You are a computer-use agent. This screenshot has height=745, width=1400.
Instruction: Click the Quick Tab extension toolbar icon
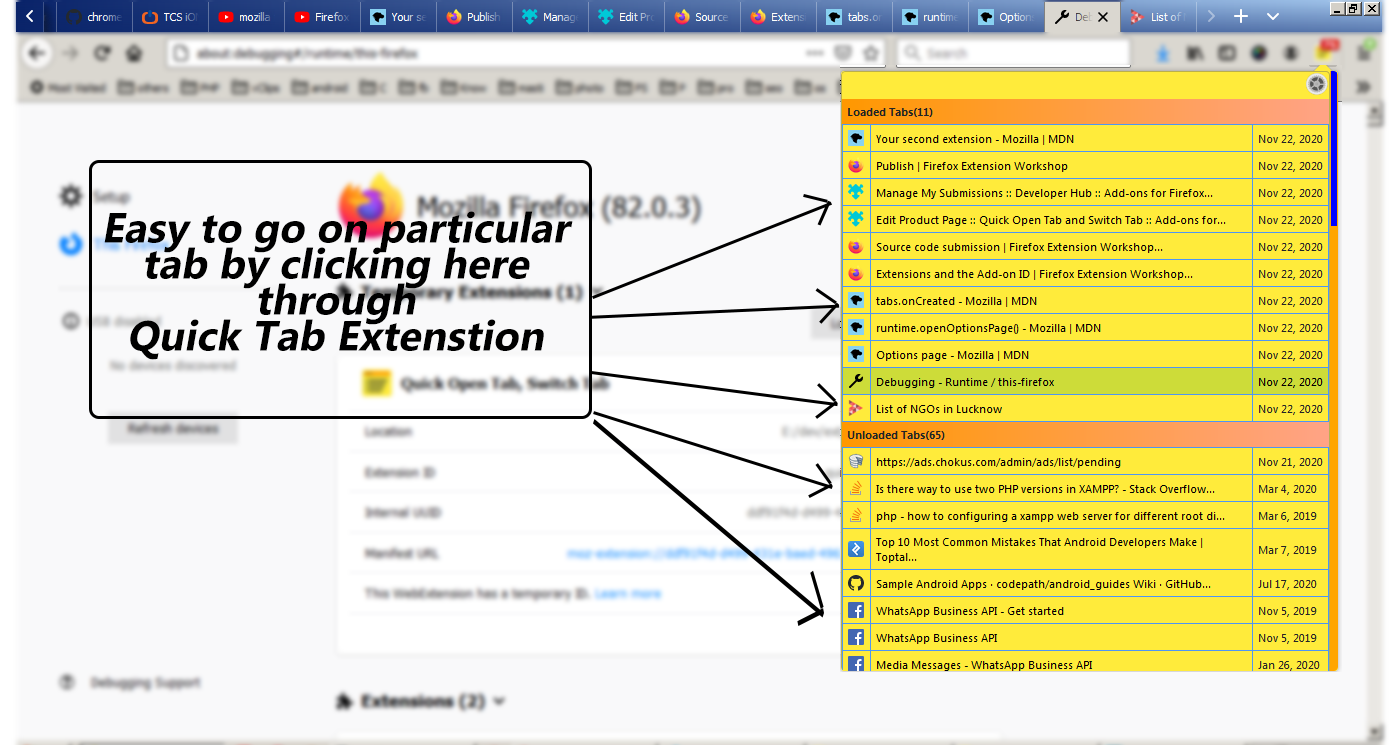(x=1327, y=51)
